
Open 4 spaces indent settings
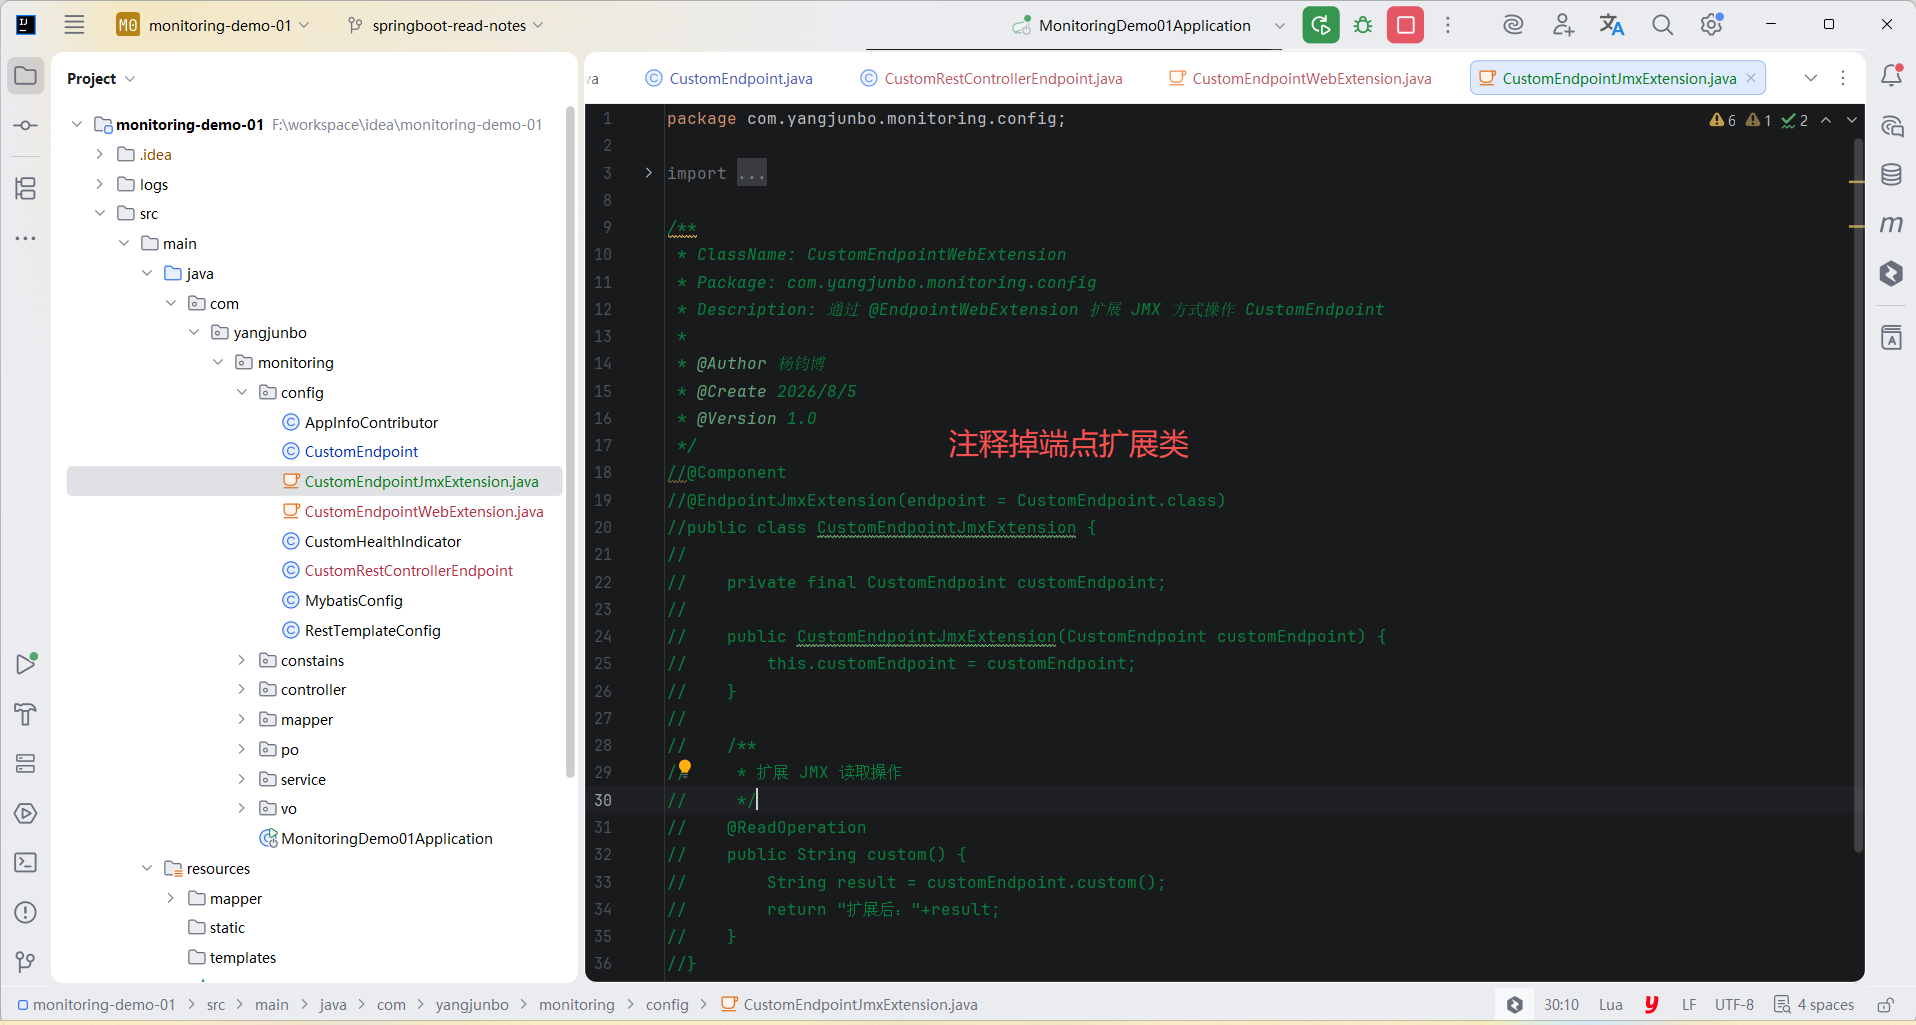point(1814,1005)
